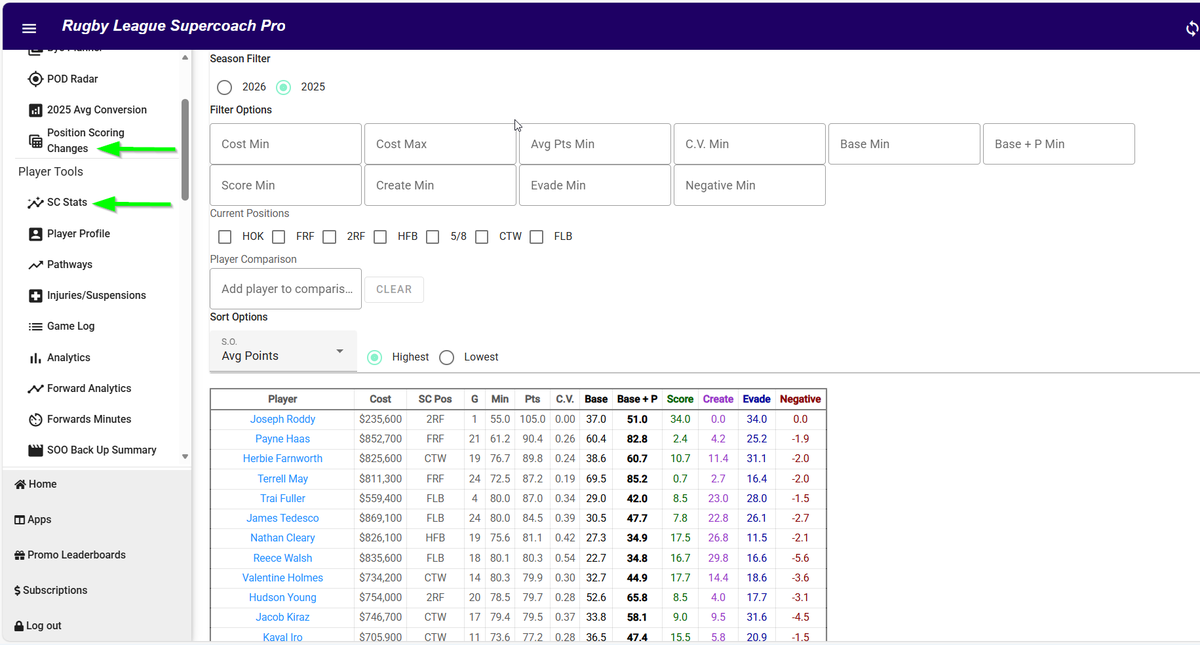Open Joseph Roddy player link

[x=283, y=419]
